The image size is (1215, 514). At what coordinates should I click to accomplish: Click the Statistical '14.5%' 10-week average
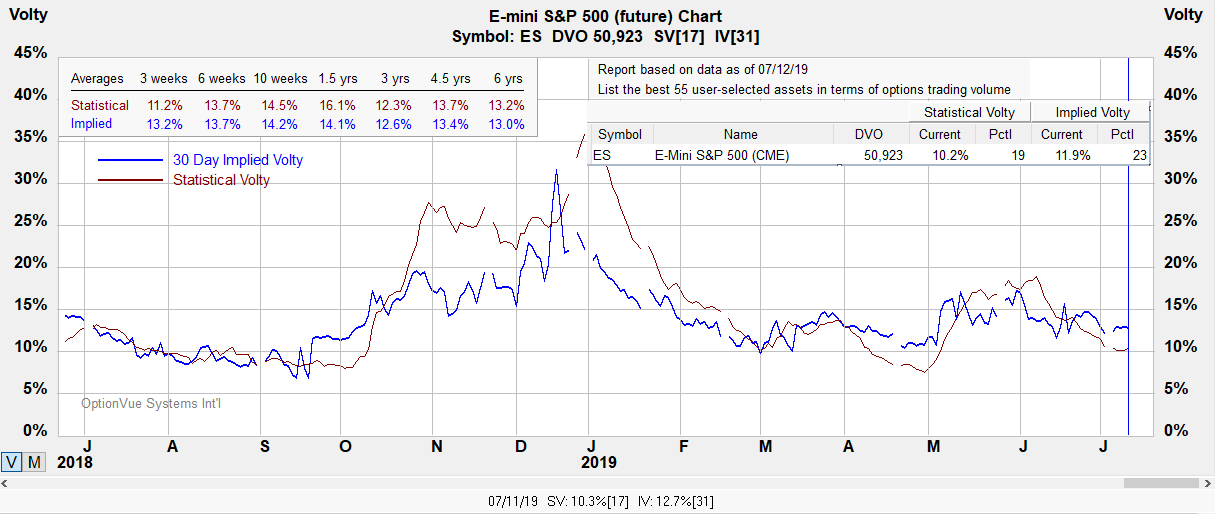[x=279, y=105]
